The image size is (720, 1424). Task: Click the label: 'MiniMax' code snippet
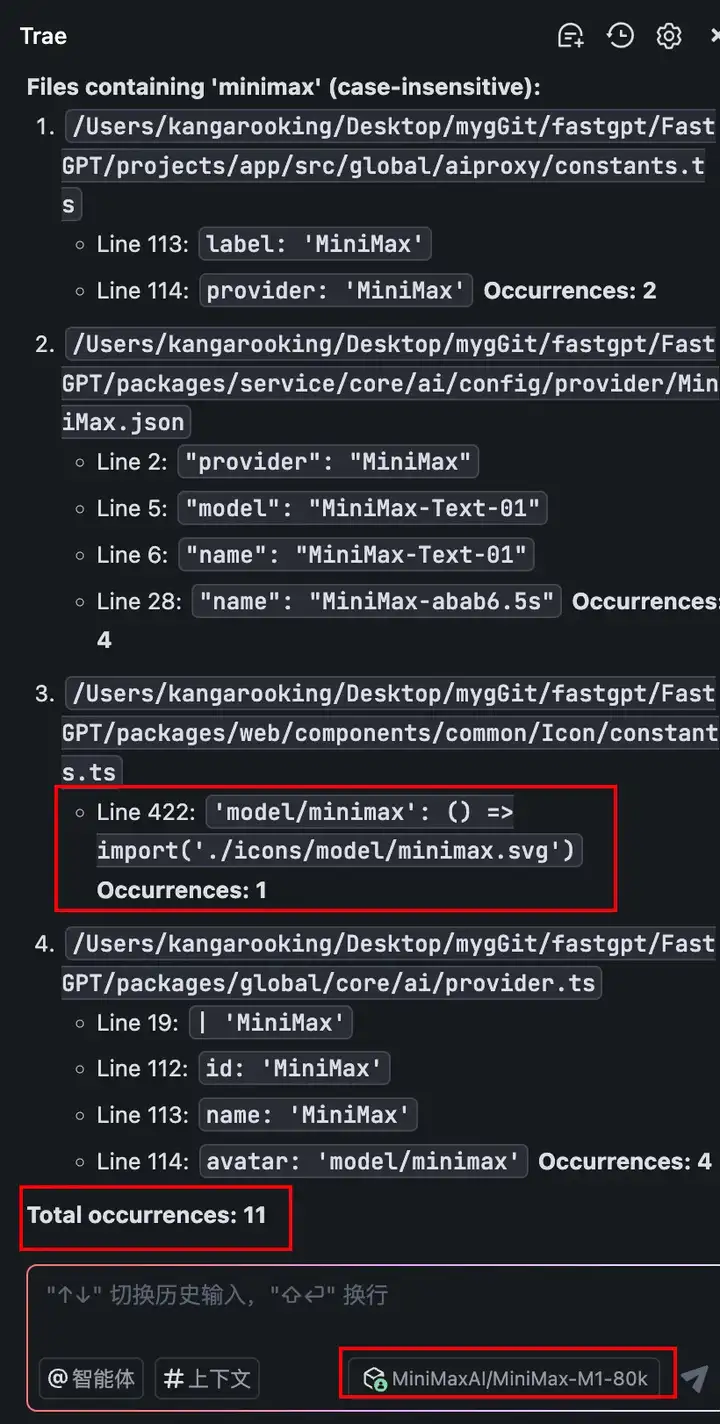click(317, 244)
